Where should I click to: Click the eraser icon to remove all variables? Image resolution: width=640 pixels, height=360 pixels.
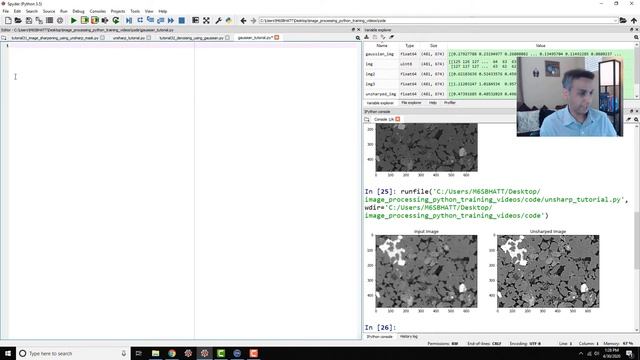[x=391, y=37]
